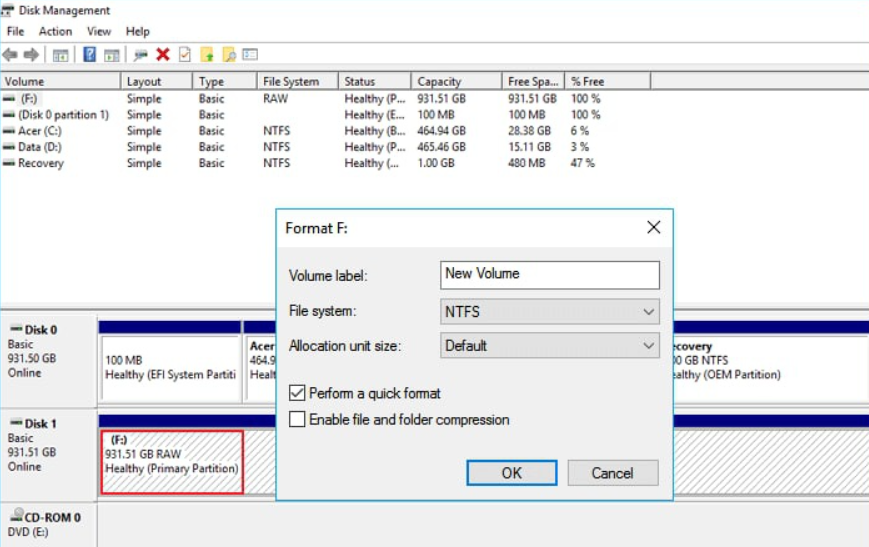Click the folder with green arrow icon
The image size is (869, 547).
click(207, 55)
